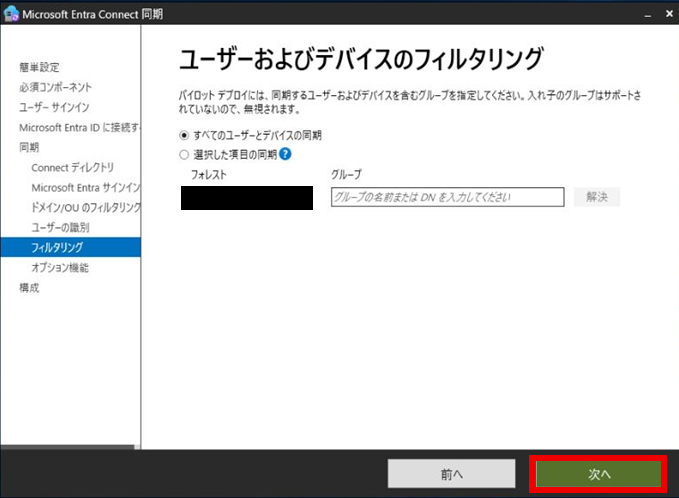Go to 必須コンポーネント step
This screenshot has width=679, height=498.
(x=55, y=87)
